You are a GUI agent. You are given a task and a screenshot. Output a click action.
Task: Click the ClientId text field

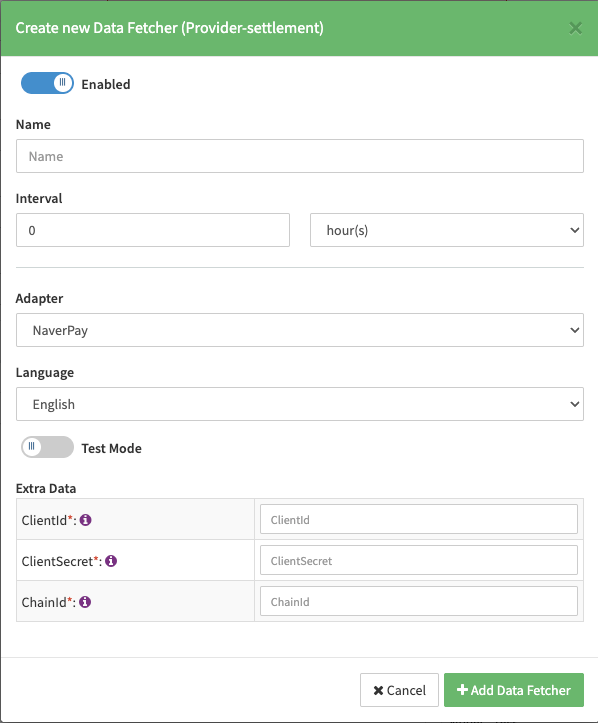[x=419, y=519]
